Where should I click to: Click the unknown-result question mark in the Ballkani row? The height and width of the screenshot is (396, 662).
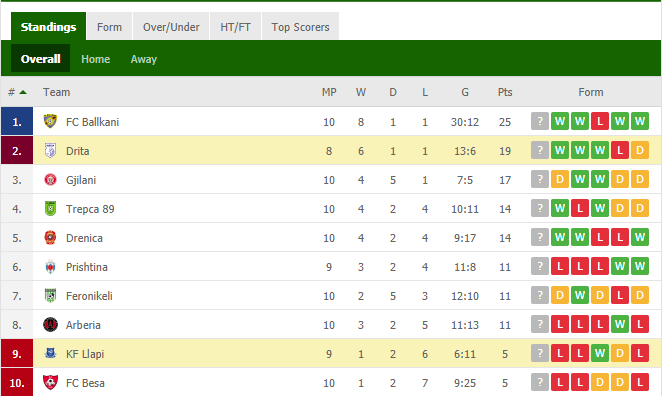(540, 122)
